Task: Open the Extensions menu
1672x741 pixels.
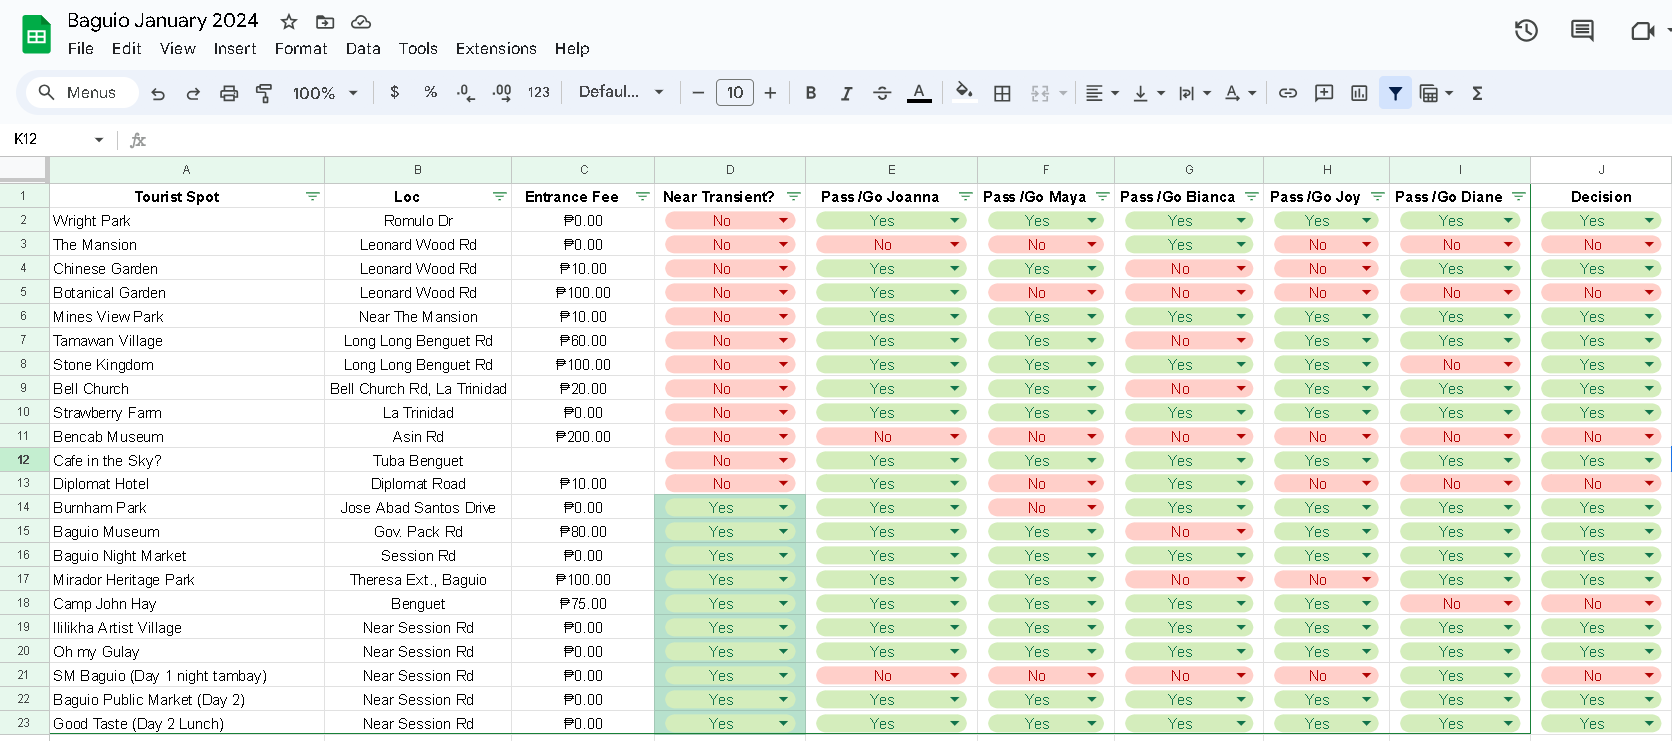Action: pyautogui.click(x=496, y=48)
